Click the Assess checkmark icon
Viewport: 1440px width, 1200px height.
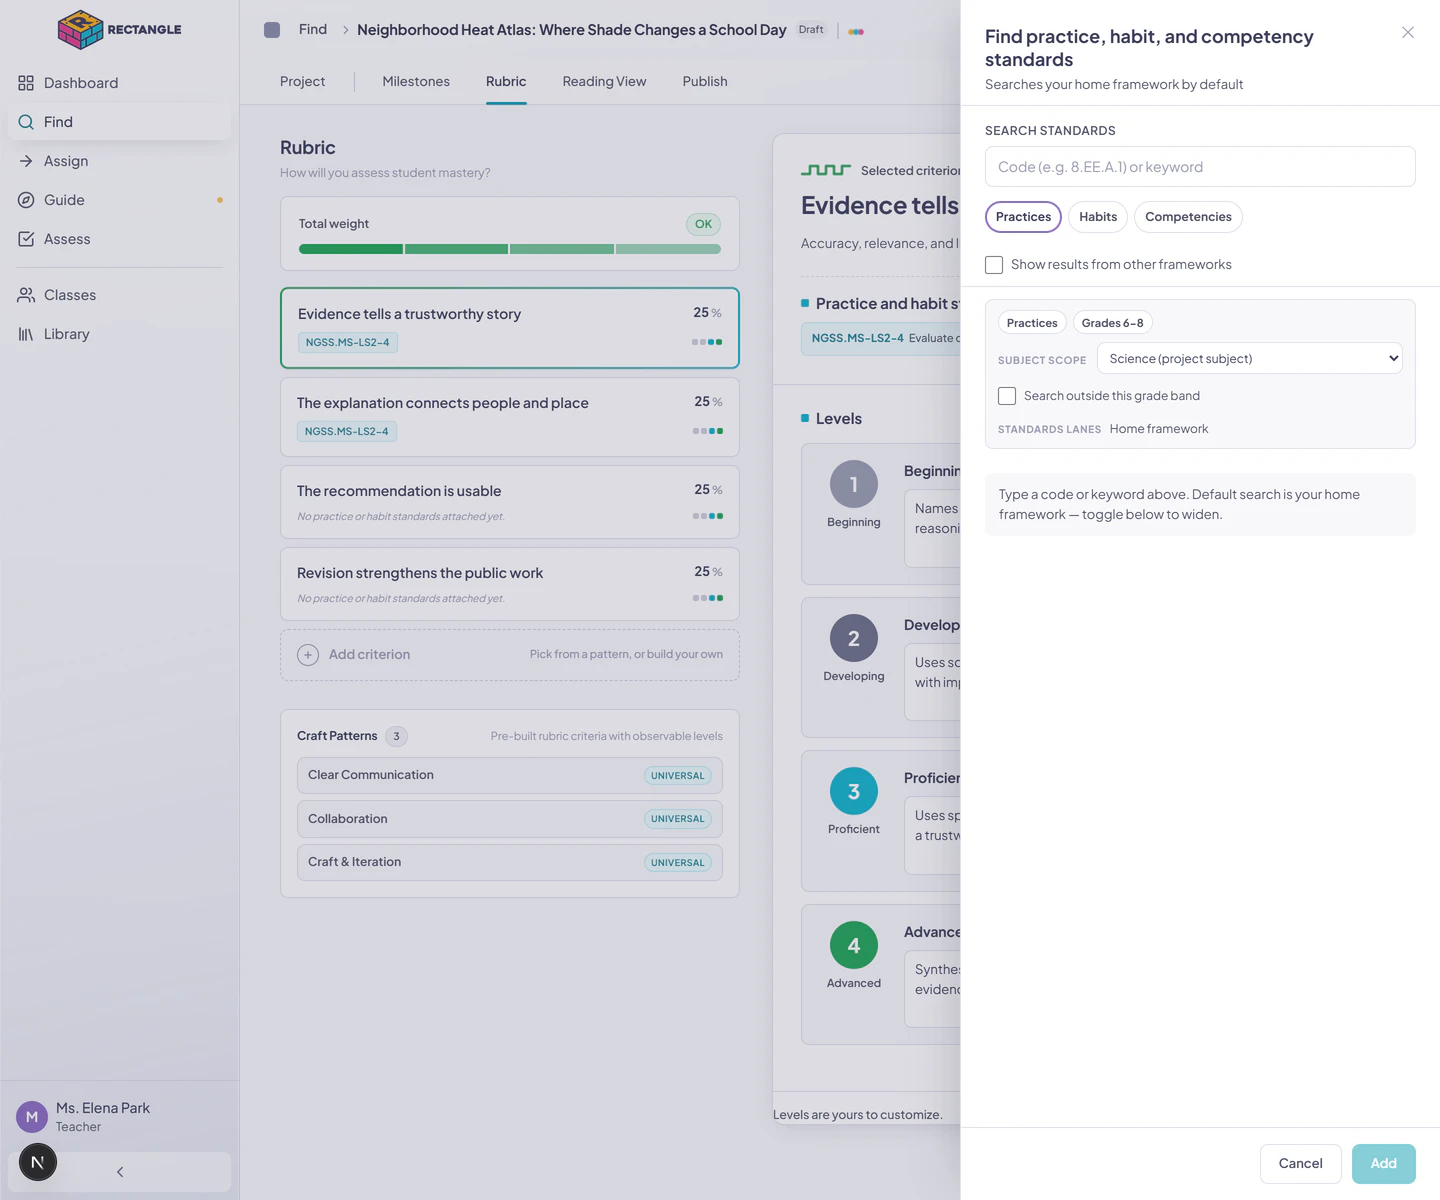tap(26, 239)
